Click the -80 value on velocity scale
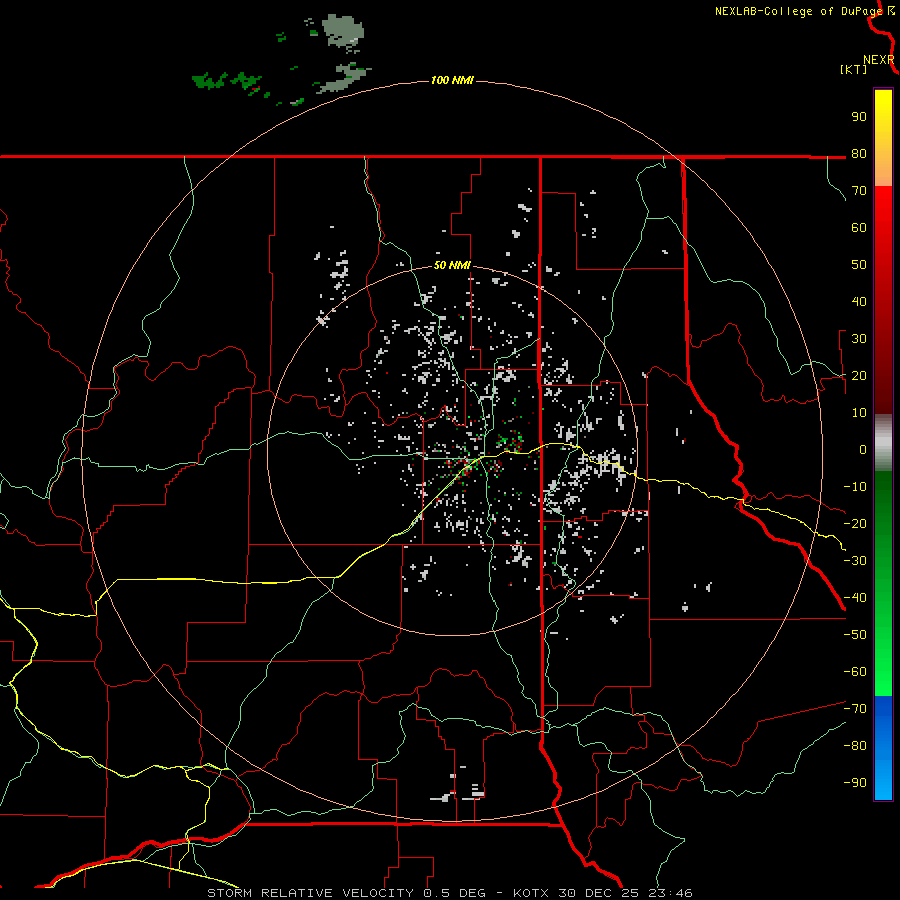 pos(855,746)
